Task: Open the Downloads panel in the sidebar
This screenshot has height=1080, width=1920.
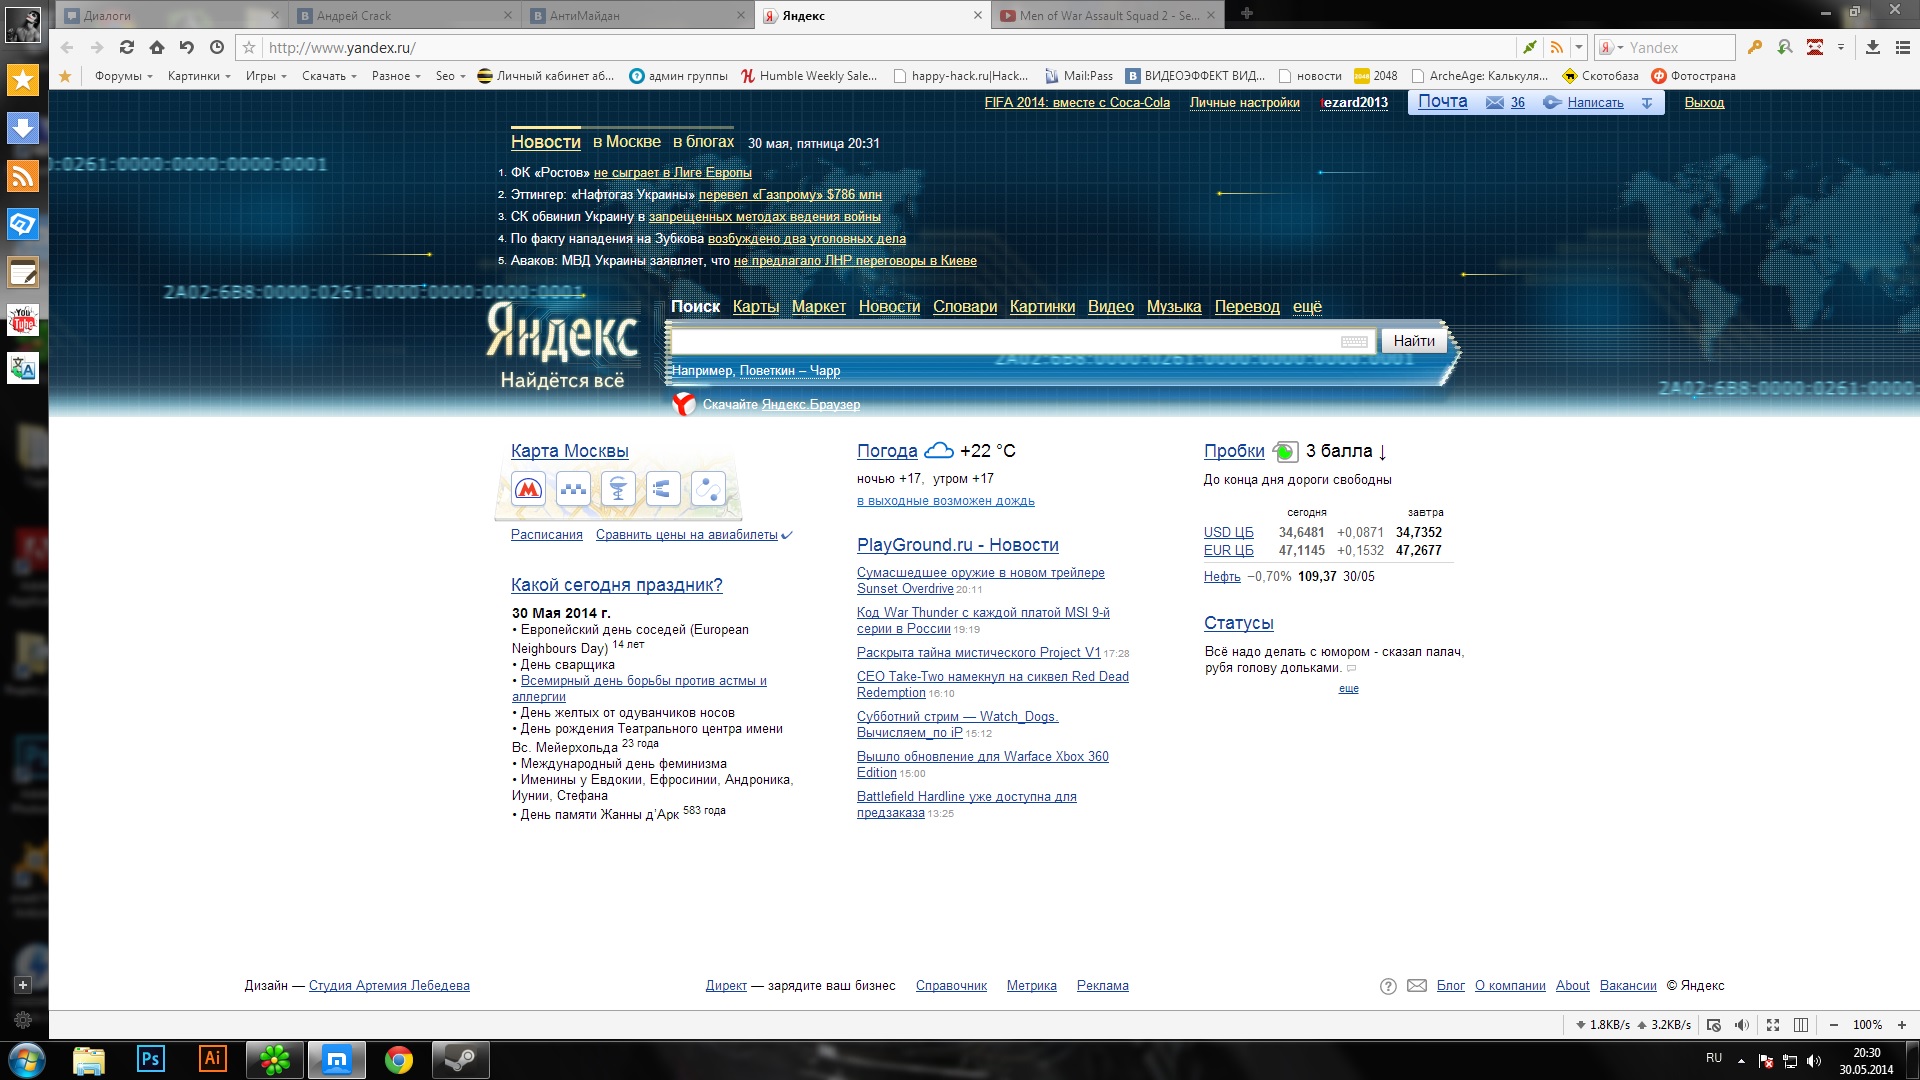Action: (23, 128)
